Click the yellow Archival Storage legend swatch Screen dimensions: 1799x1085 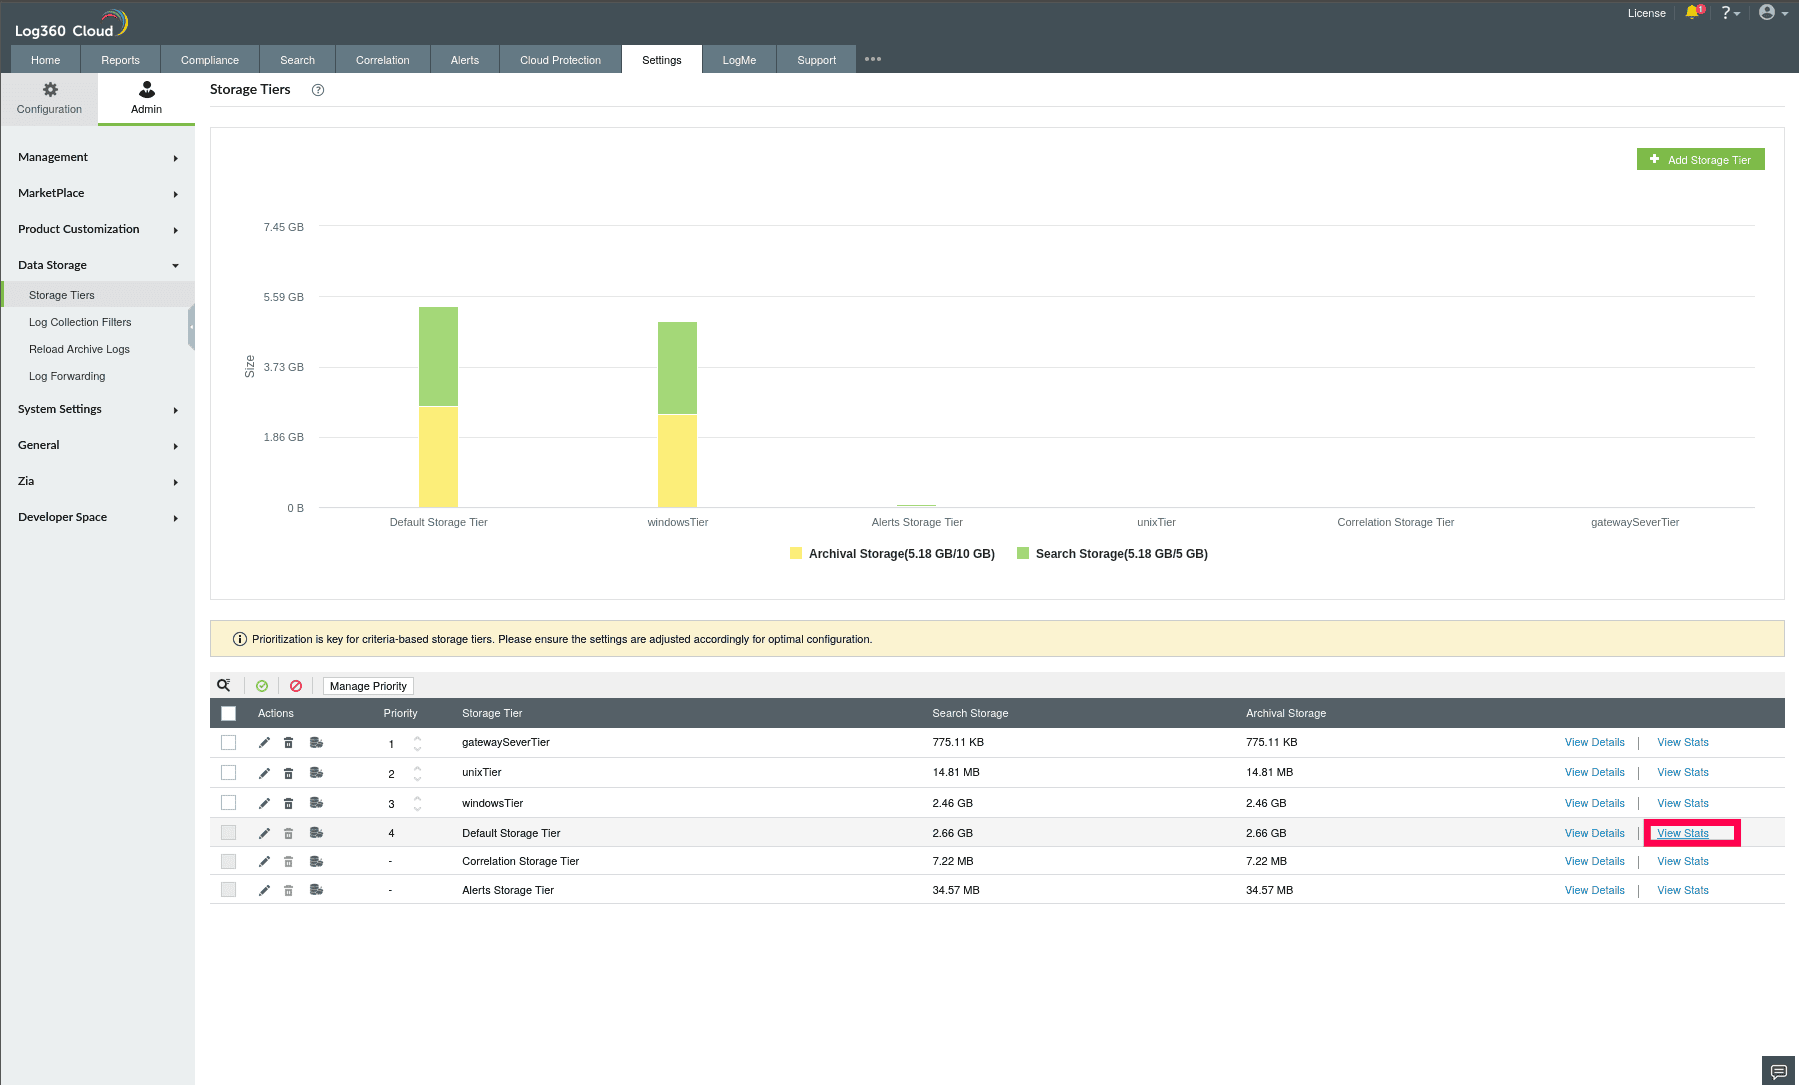pyautogui.click(x=795, y=553)
